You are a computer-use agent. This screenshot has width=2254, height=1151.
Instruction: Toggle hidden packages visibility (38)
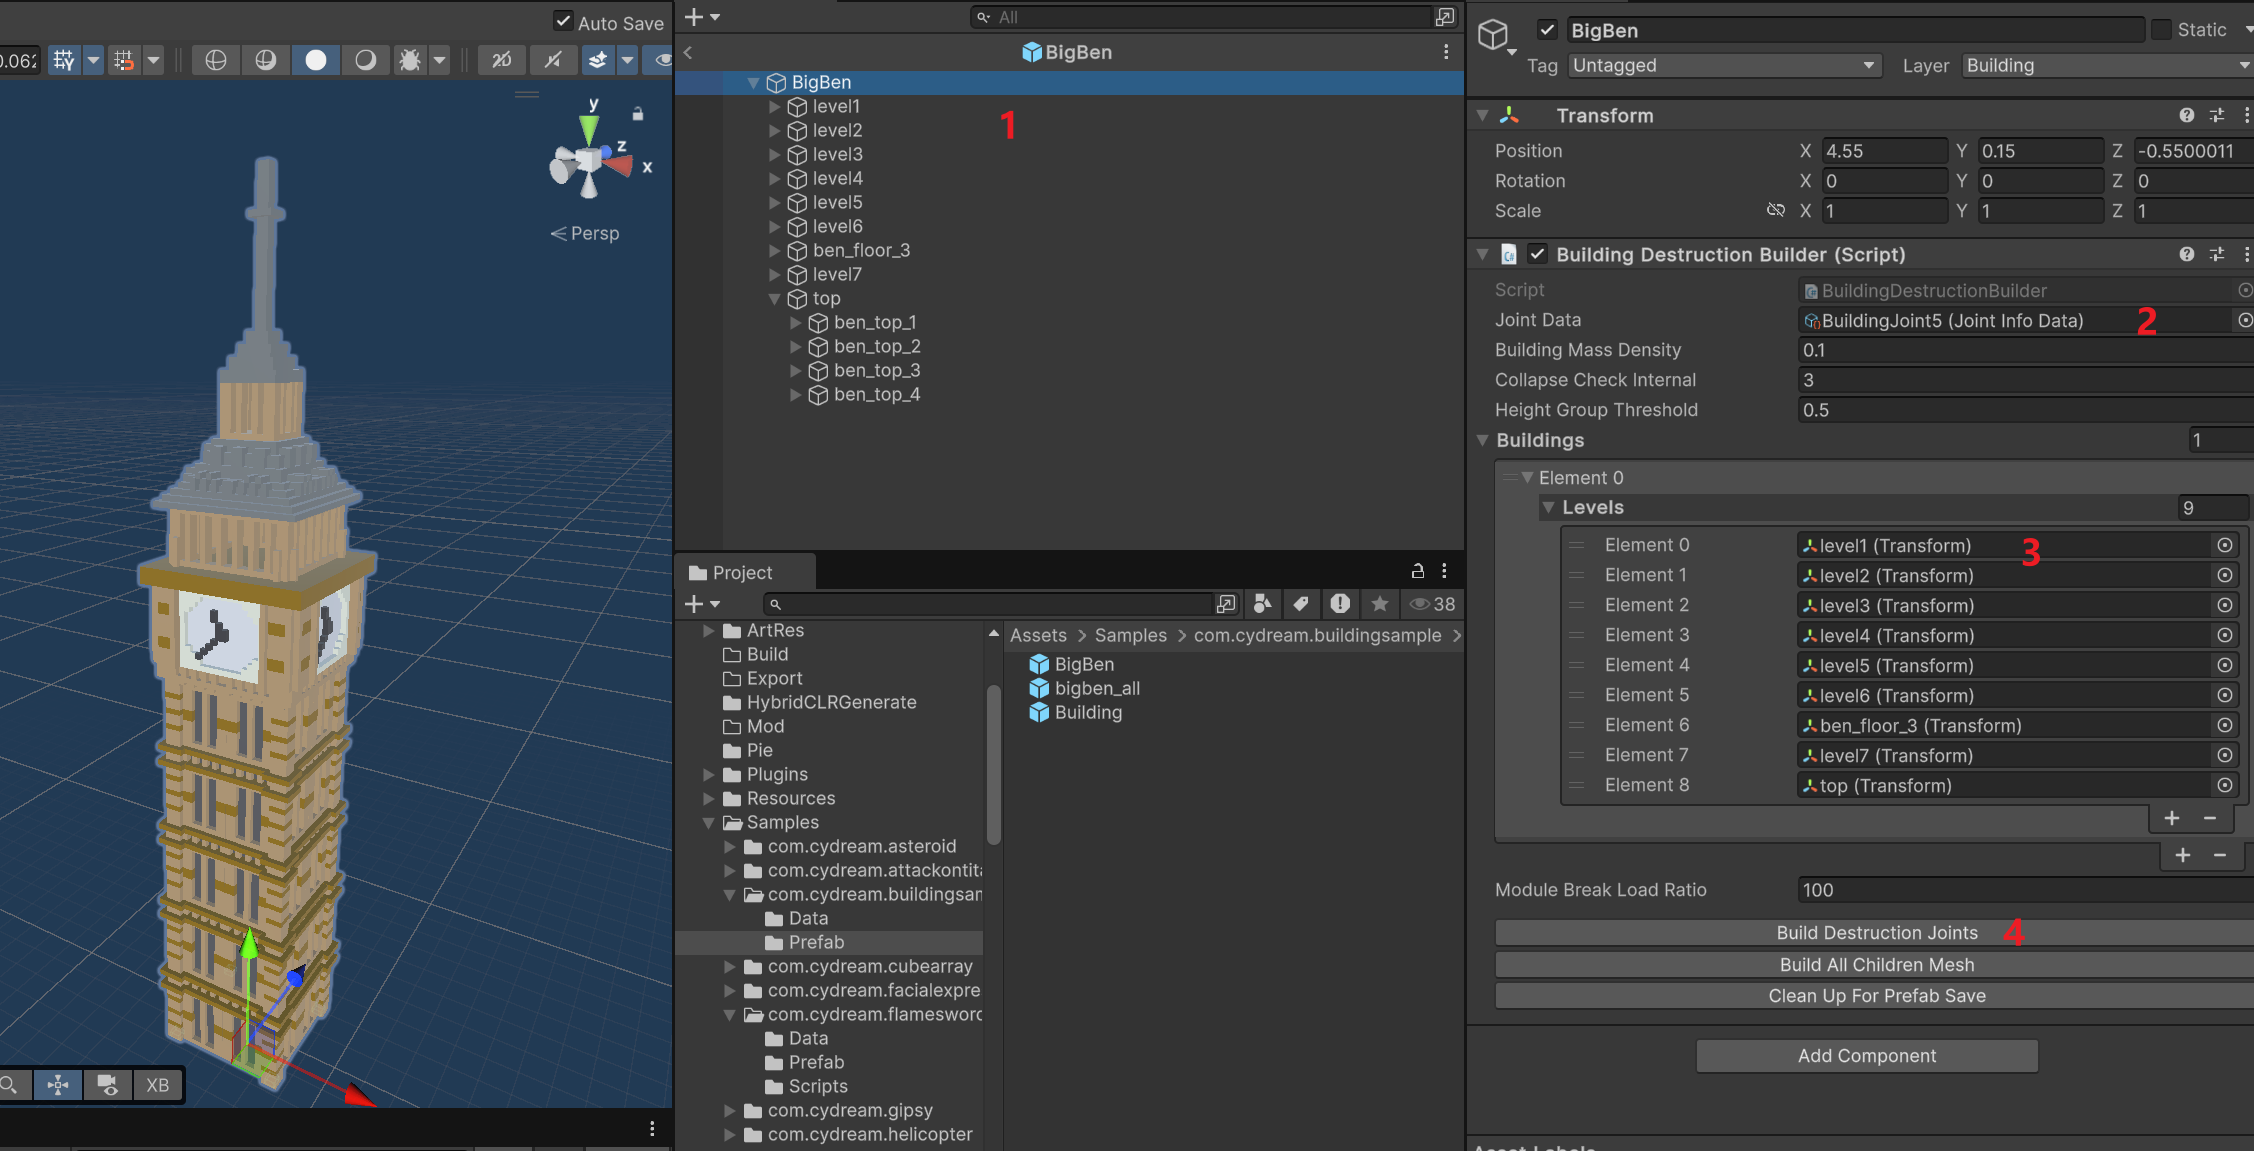tap(1432, 604)
